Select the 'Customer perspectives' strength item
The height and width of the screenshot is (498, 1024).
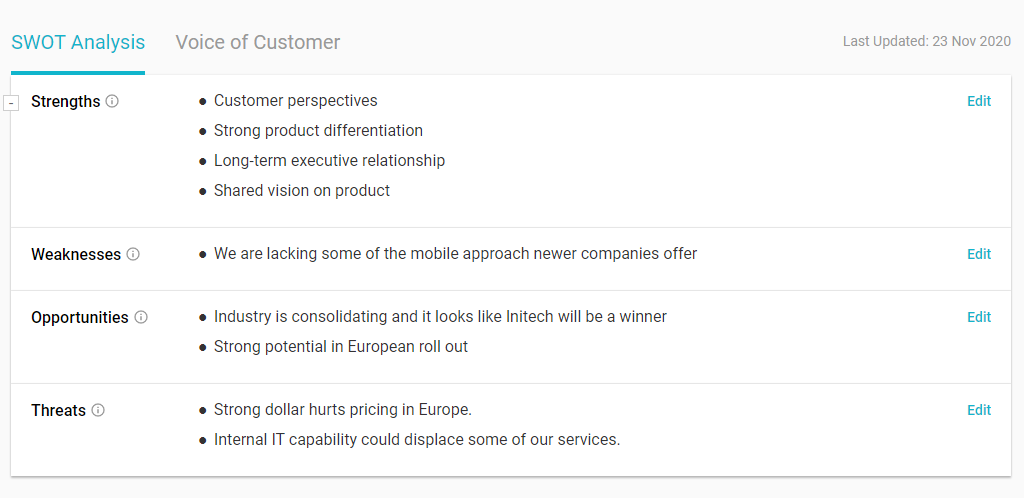pos(296,101)
